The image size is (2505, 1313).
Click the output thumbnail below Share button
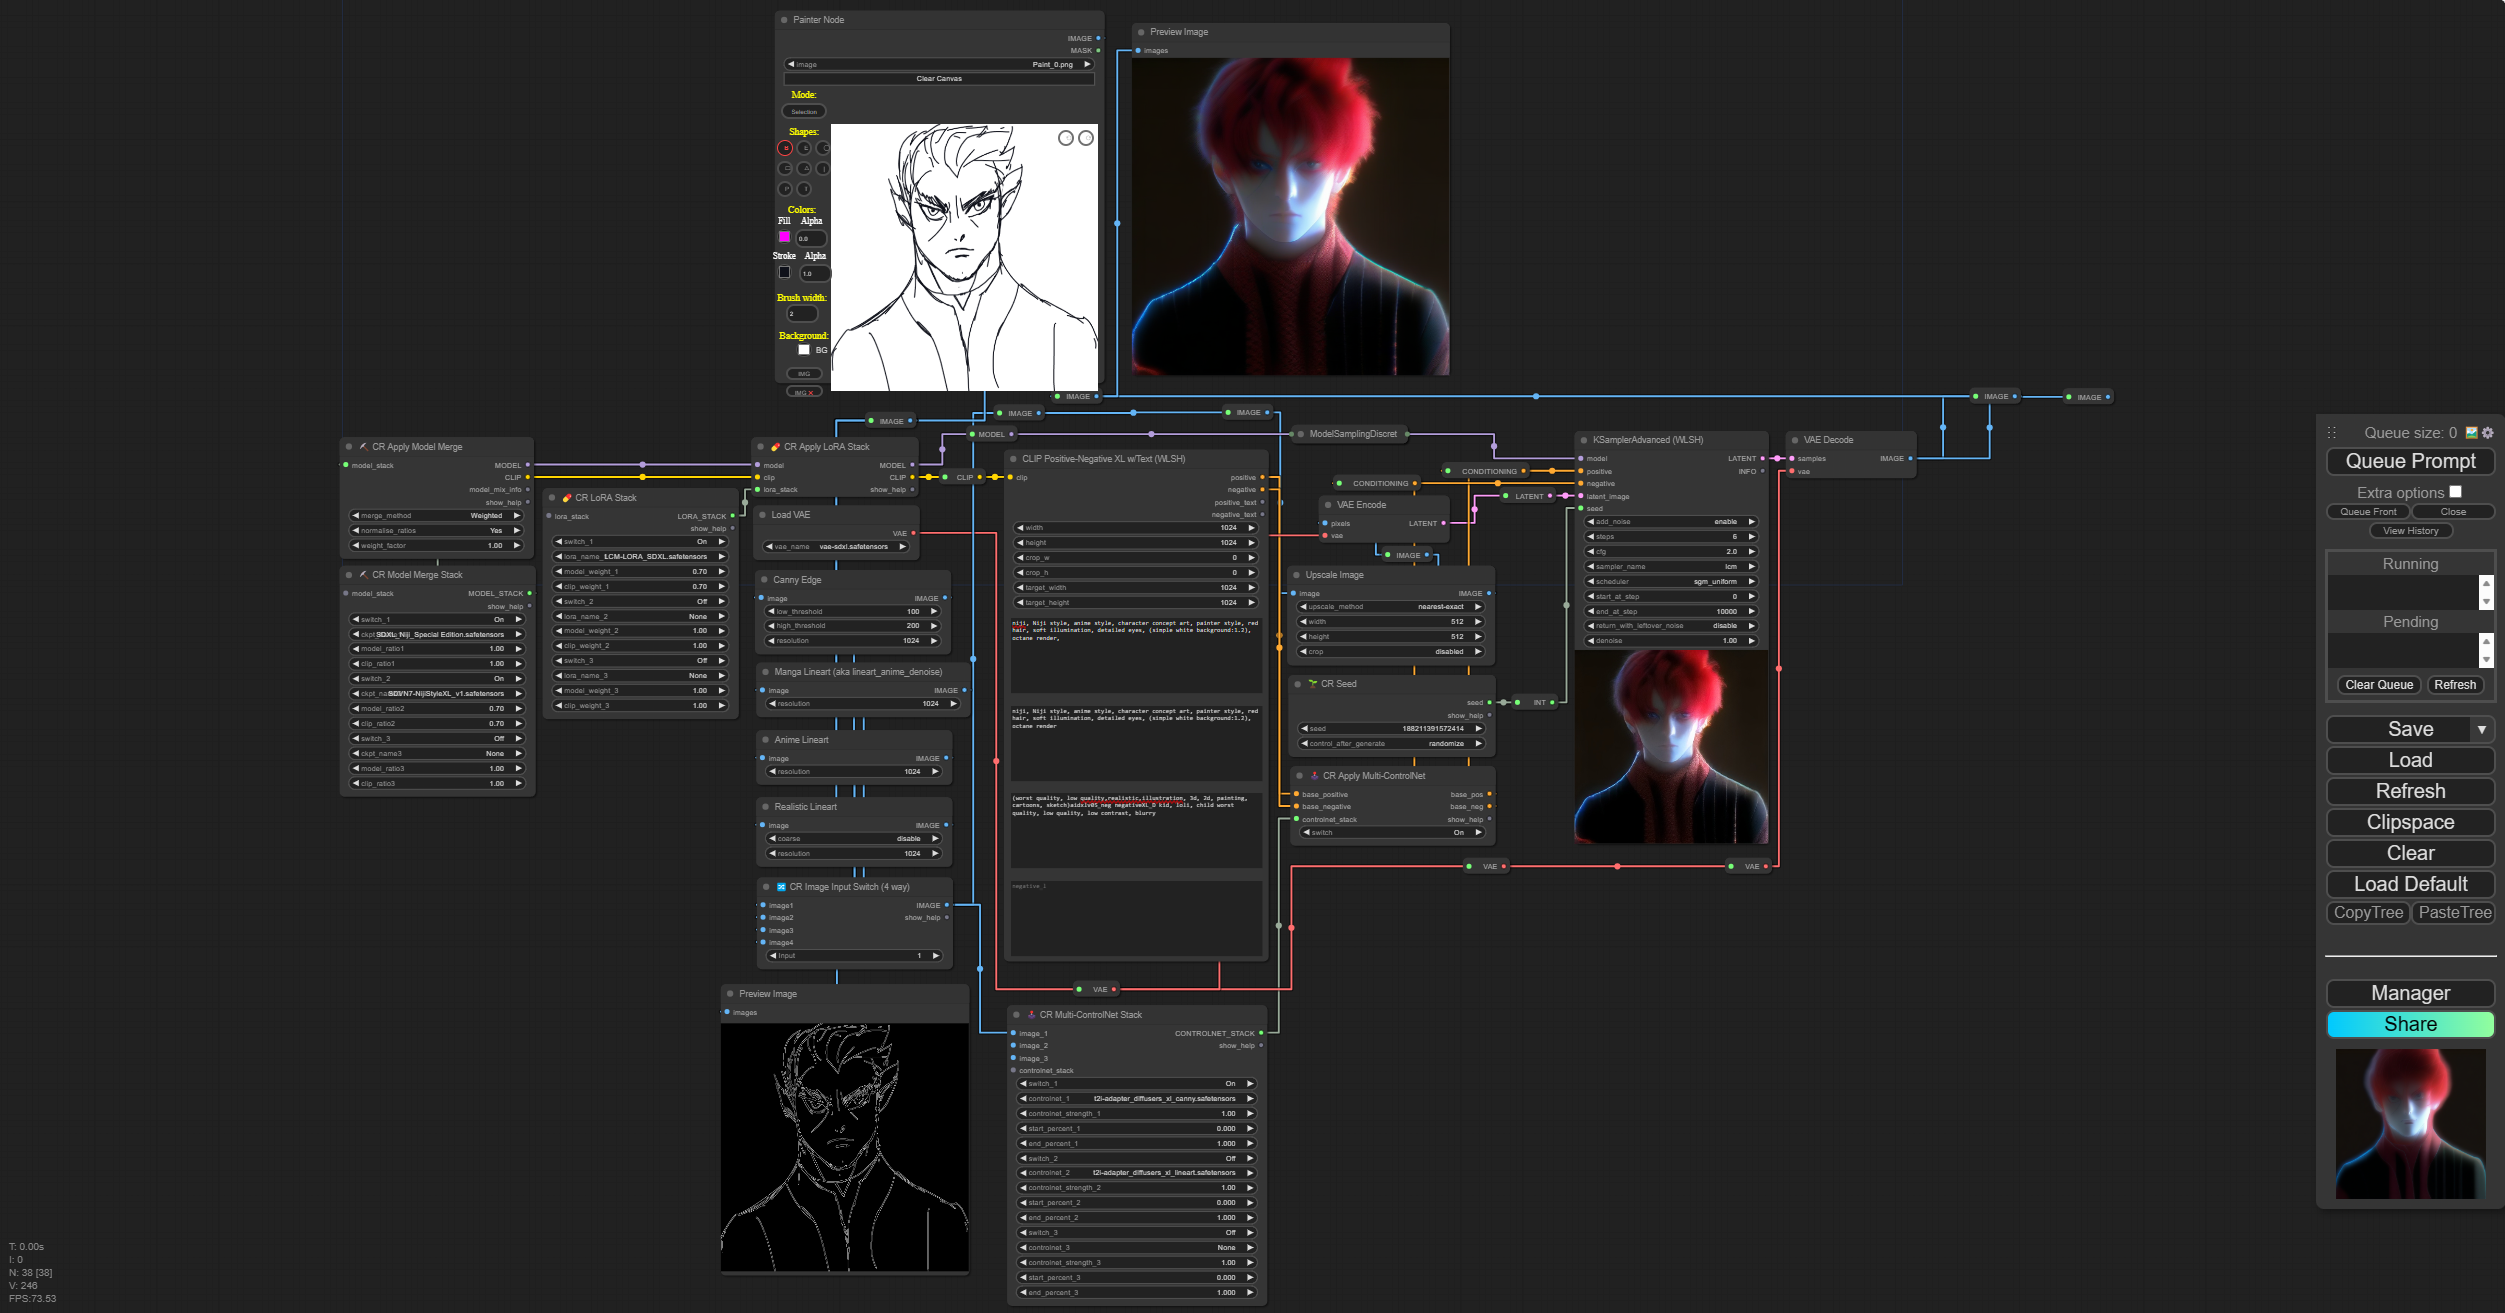click(2410, 1123)
